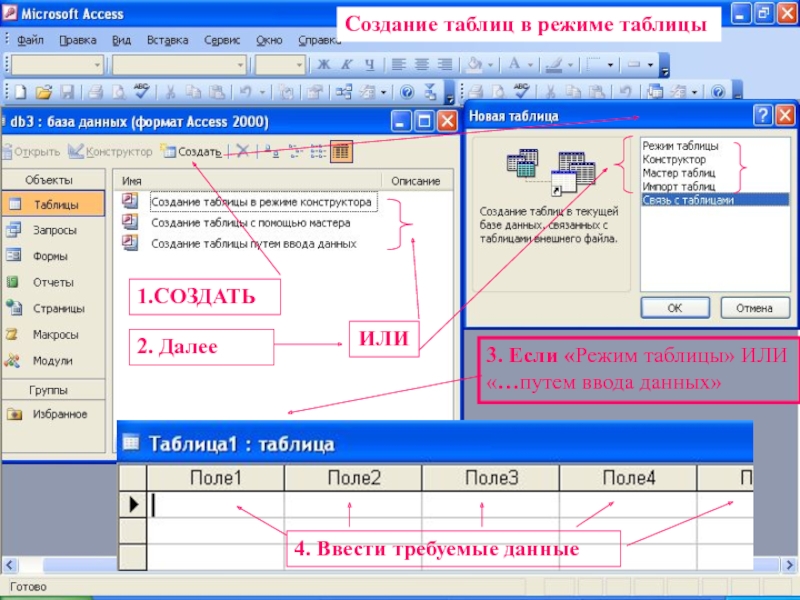Open the Файл menu
This screenshot has width=800, height=600.
point(30,40)
